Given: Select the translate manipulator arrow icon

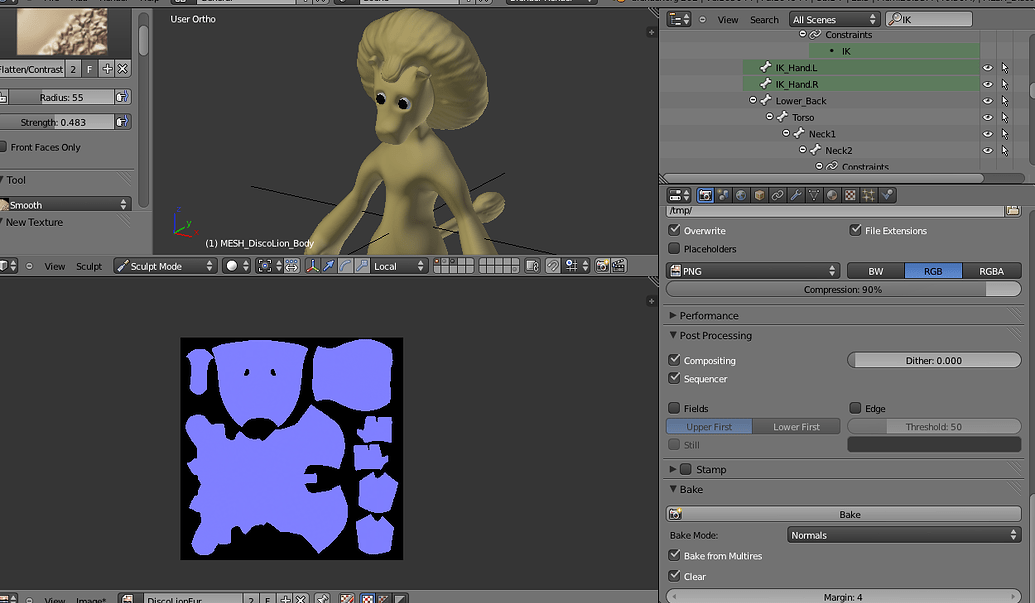Looking at the screenshot, I should coord(329,266).
